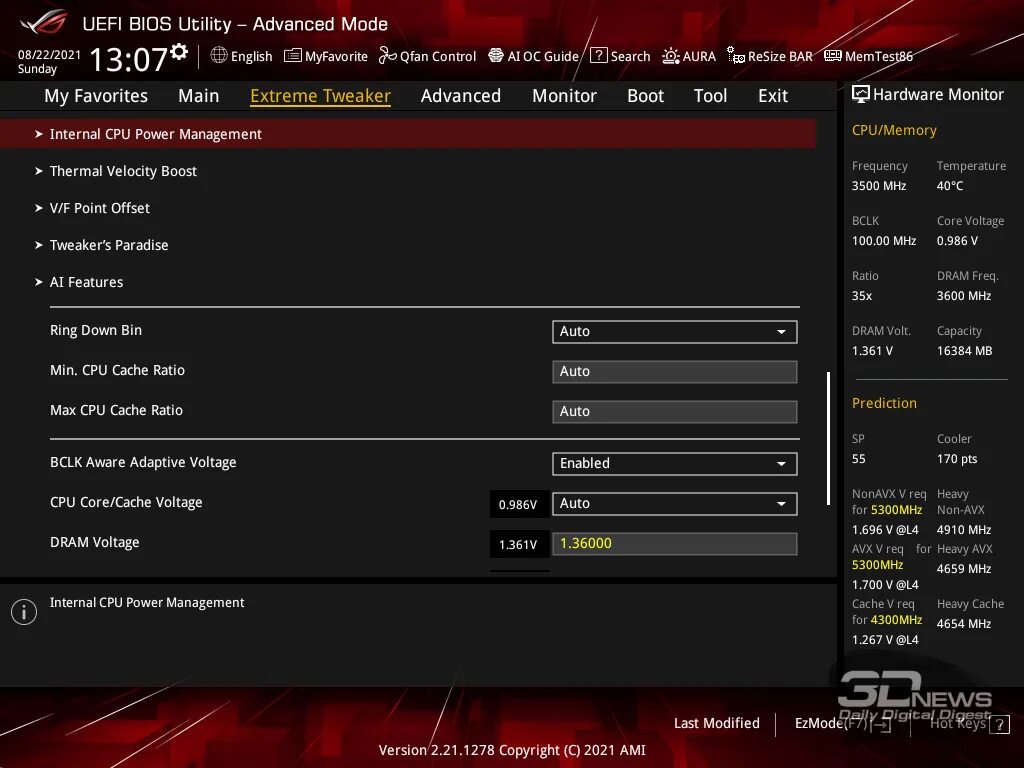Toggle the ReSize BAR icon
The width and height of the screenshot is (1024, 768).
[x=735, y=56]
